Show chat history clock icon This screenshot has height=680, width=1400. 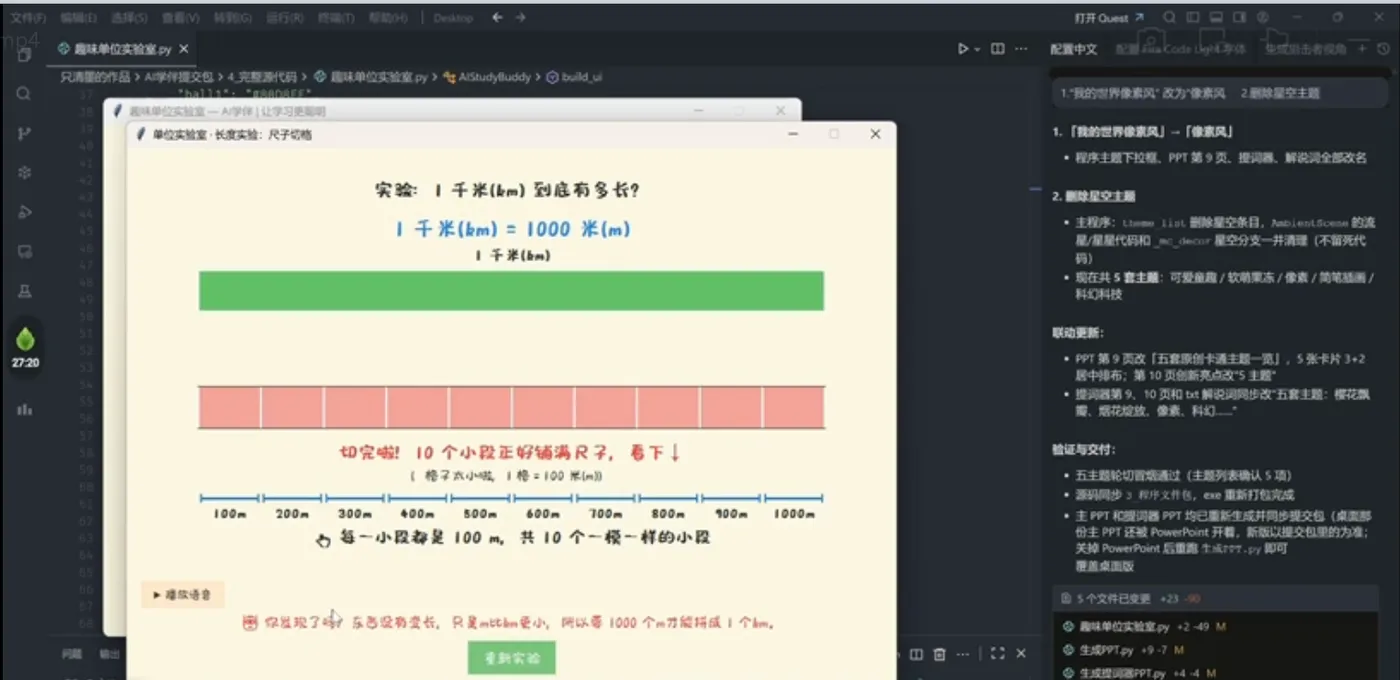pos(1383,48)
